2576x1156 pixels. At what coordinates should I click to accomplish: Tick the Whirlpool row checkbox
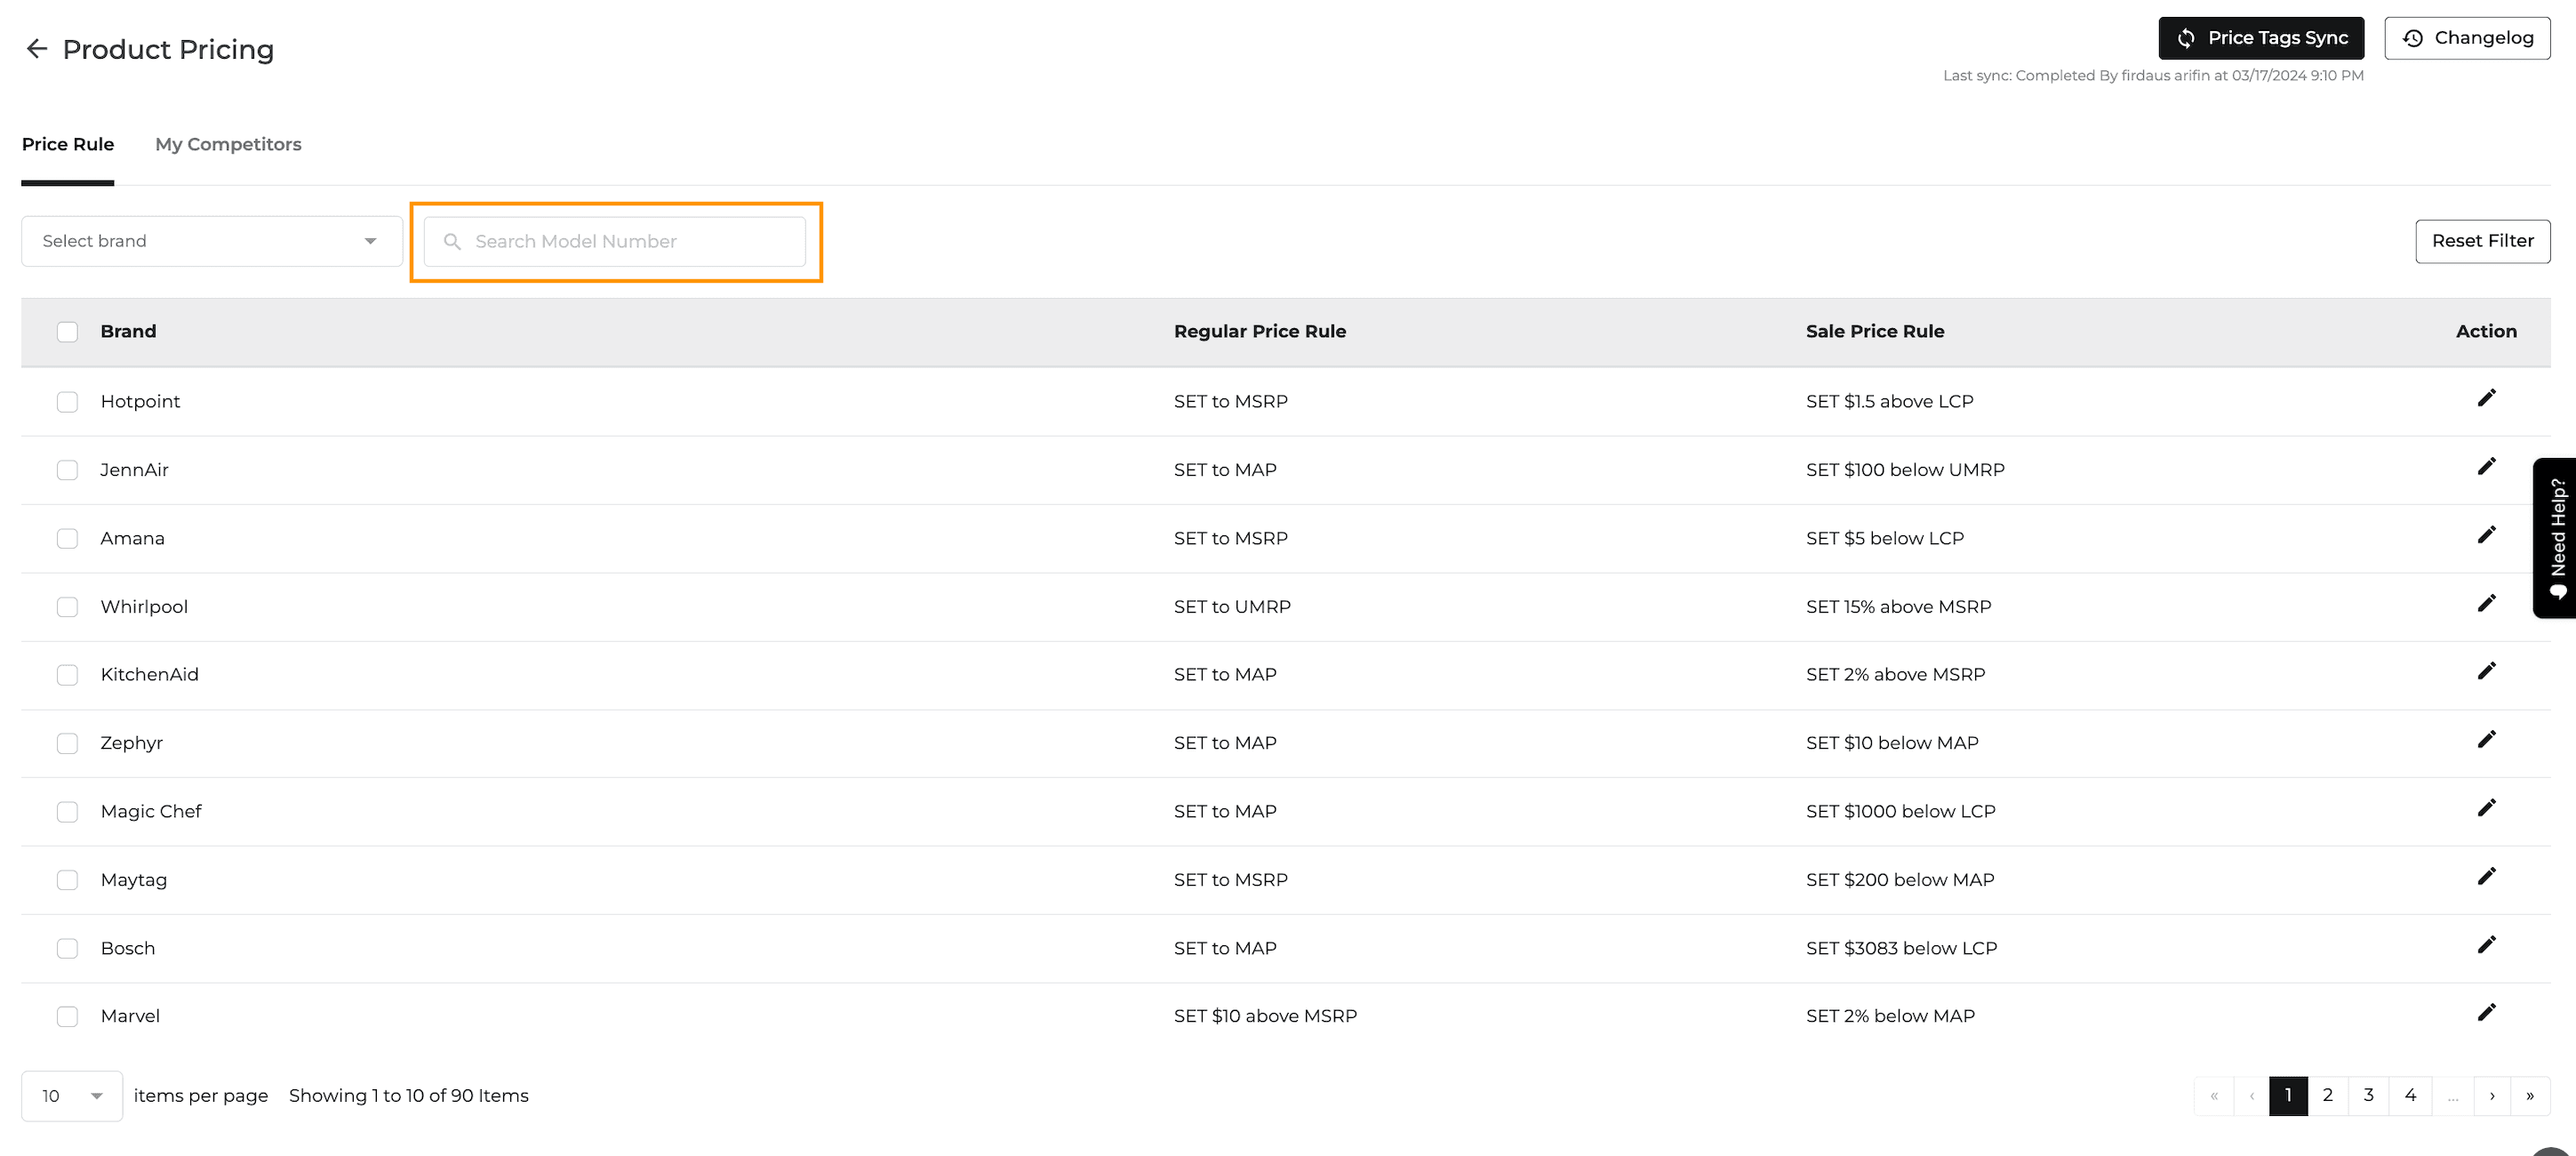(67, 607)
